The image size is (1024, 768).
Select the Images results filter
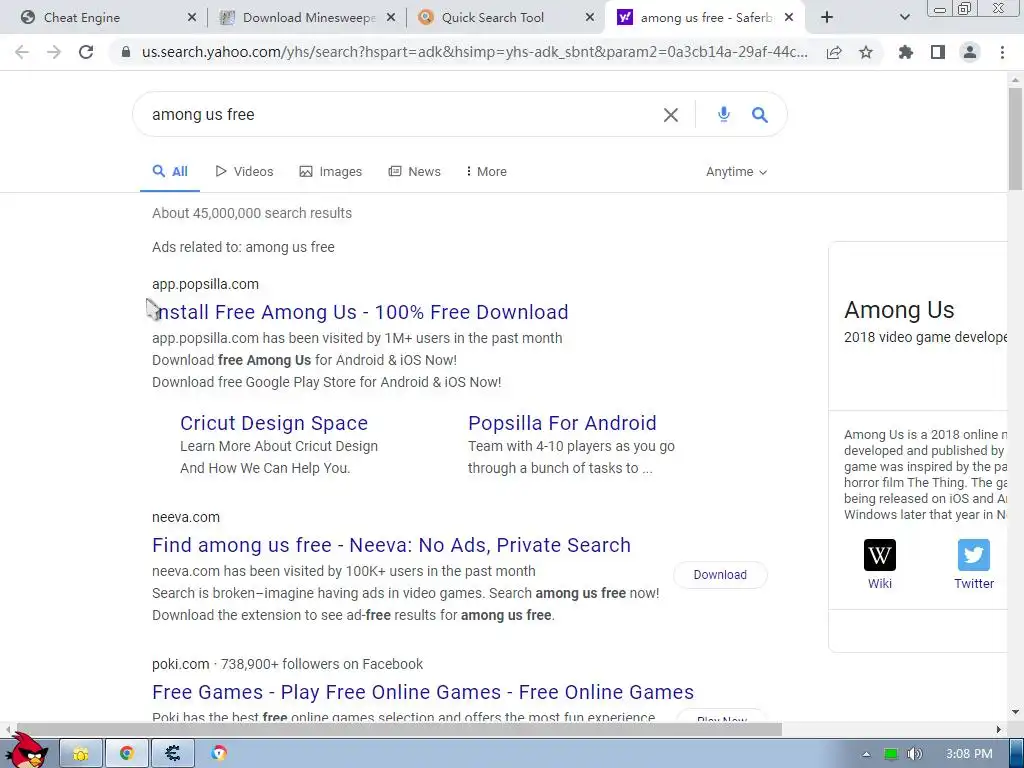[x=330, y=172]
